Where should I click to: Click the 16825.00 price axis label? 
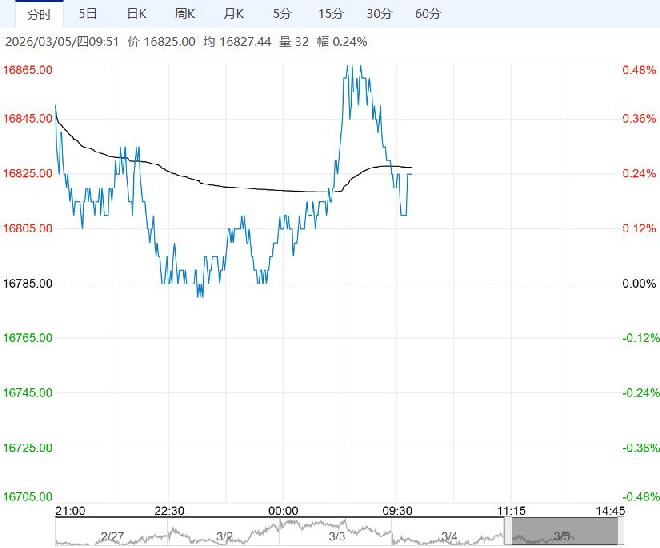(28, 174)
